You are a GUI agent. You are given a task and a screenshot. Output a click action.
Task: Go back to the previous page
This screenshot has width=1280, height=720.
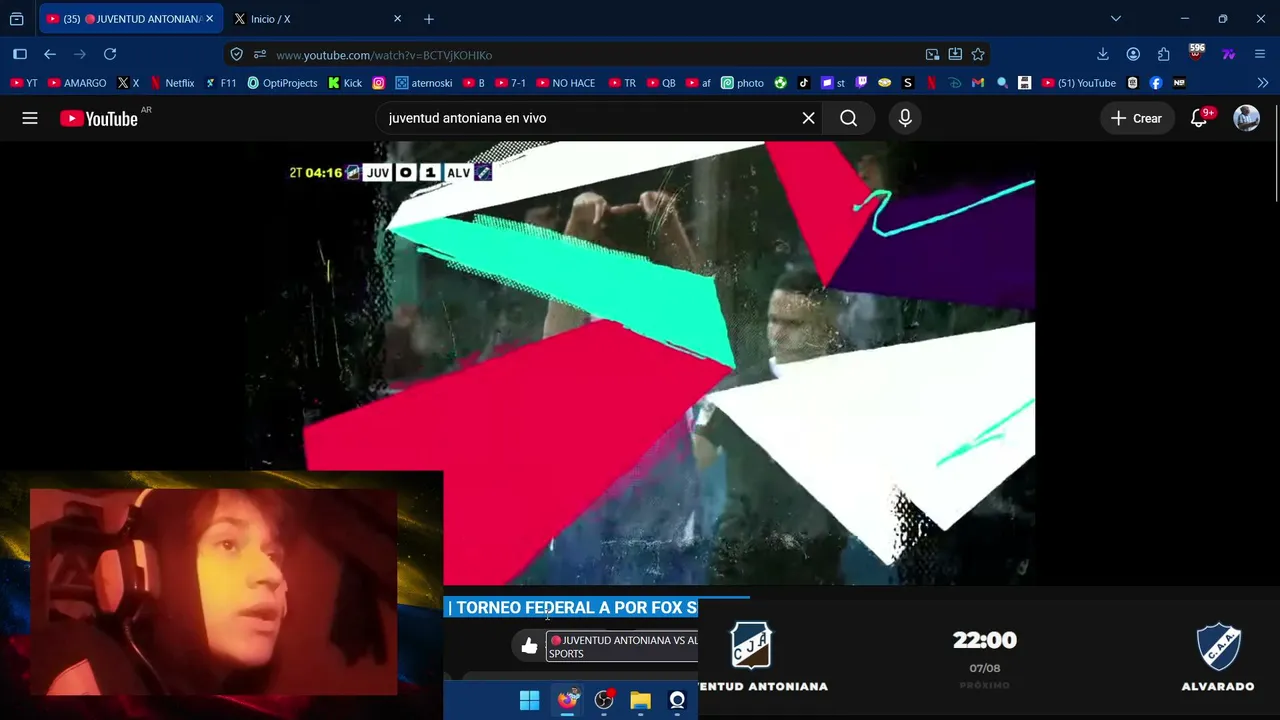(50, 54)
